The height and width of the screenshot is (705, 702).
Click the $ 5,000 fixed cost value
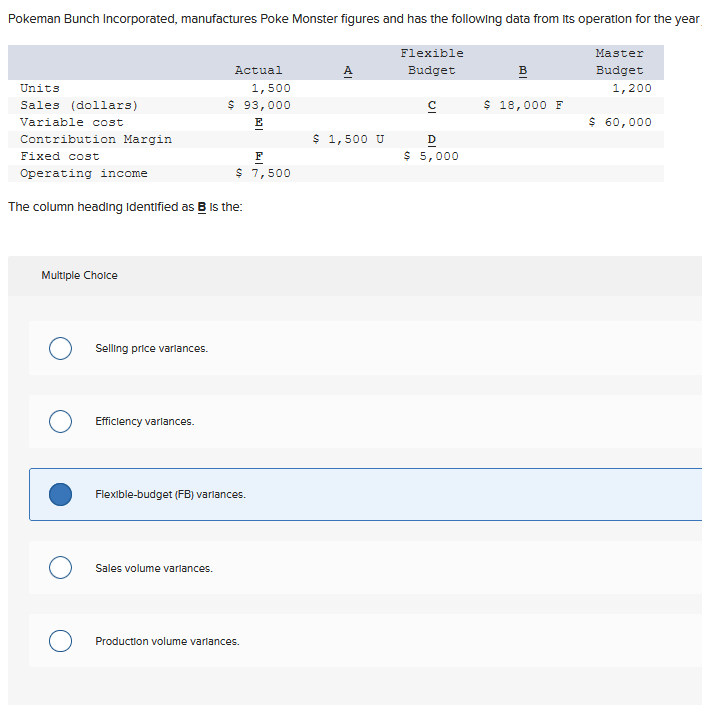[x=431, y=156]
